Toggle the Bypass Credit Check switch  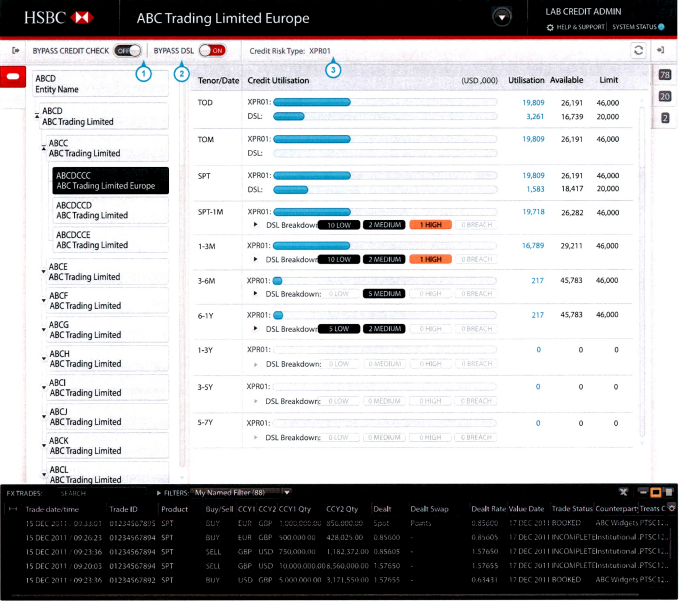coord(127,50)
